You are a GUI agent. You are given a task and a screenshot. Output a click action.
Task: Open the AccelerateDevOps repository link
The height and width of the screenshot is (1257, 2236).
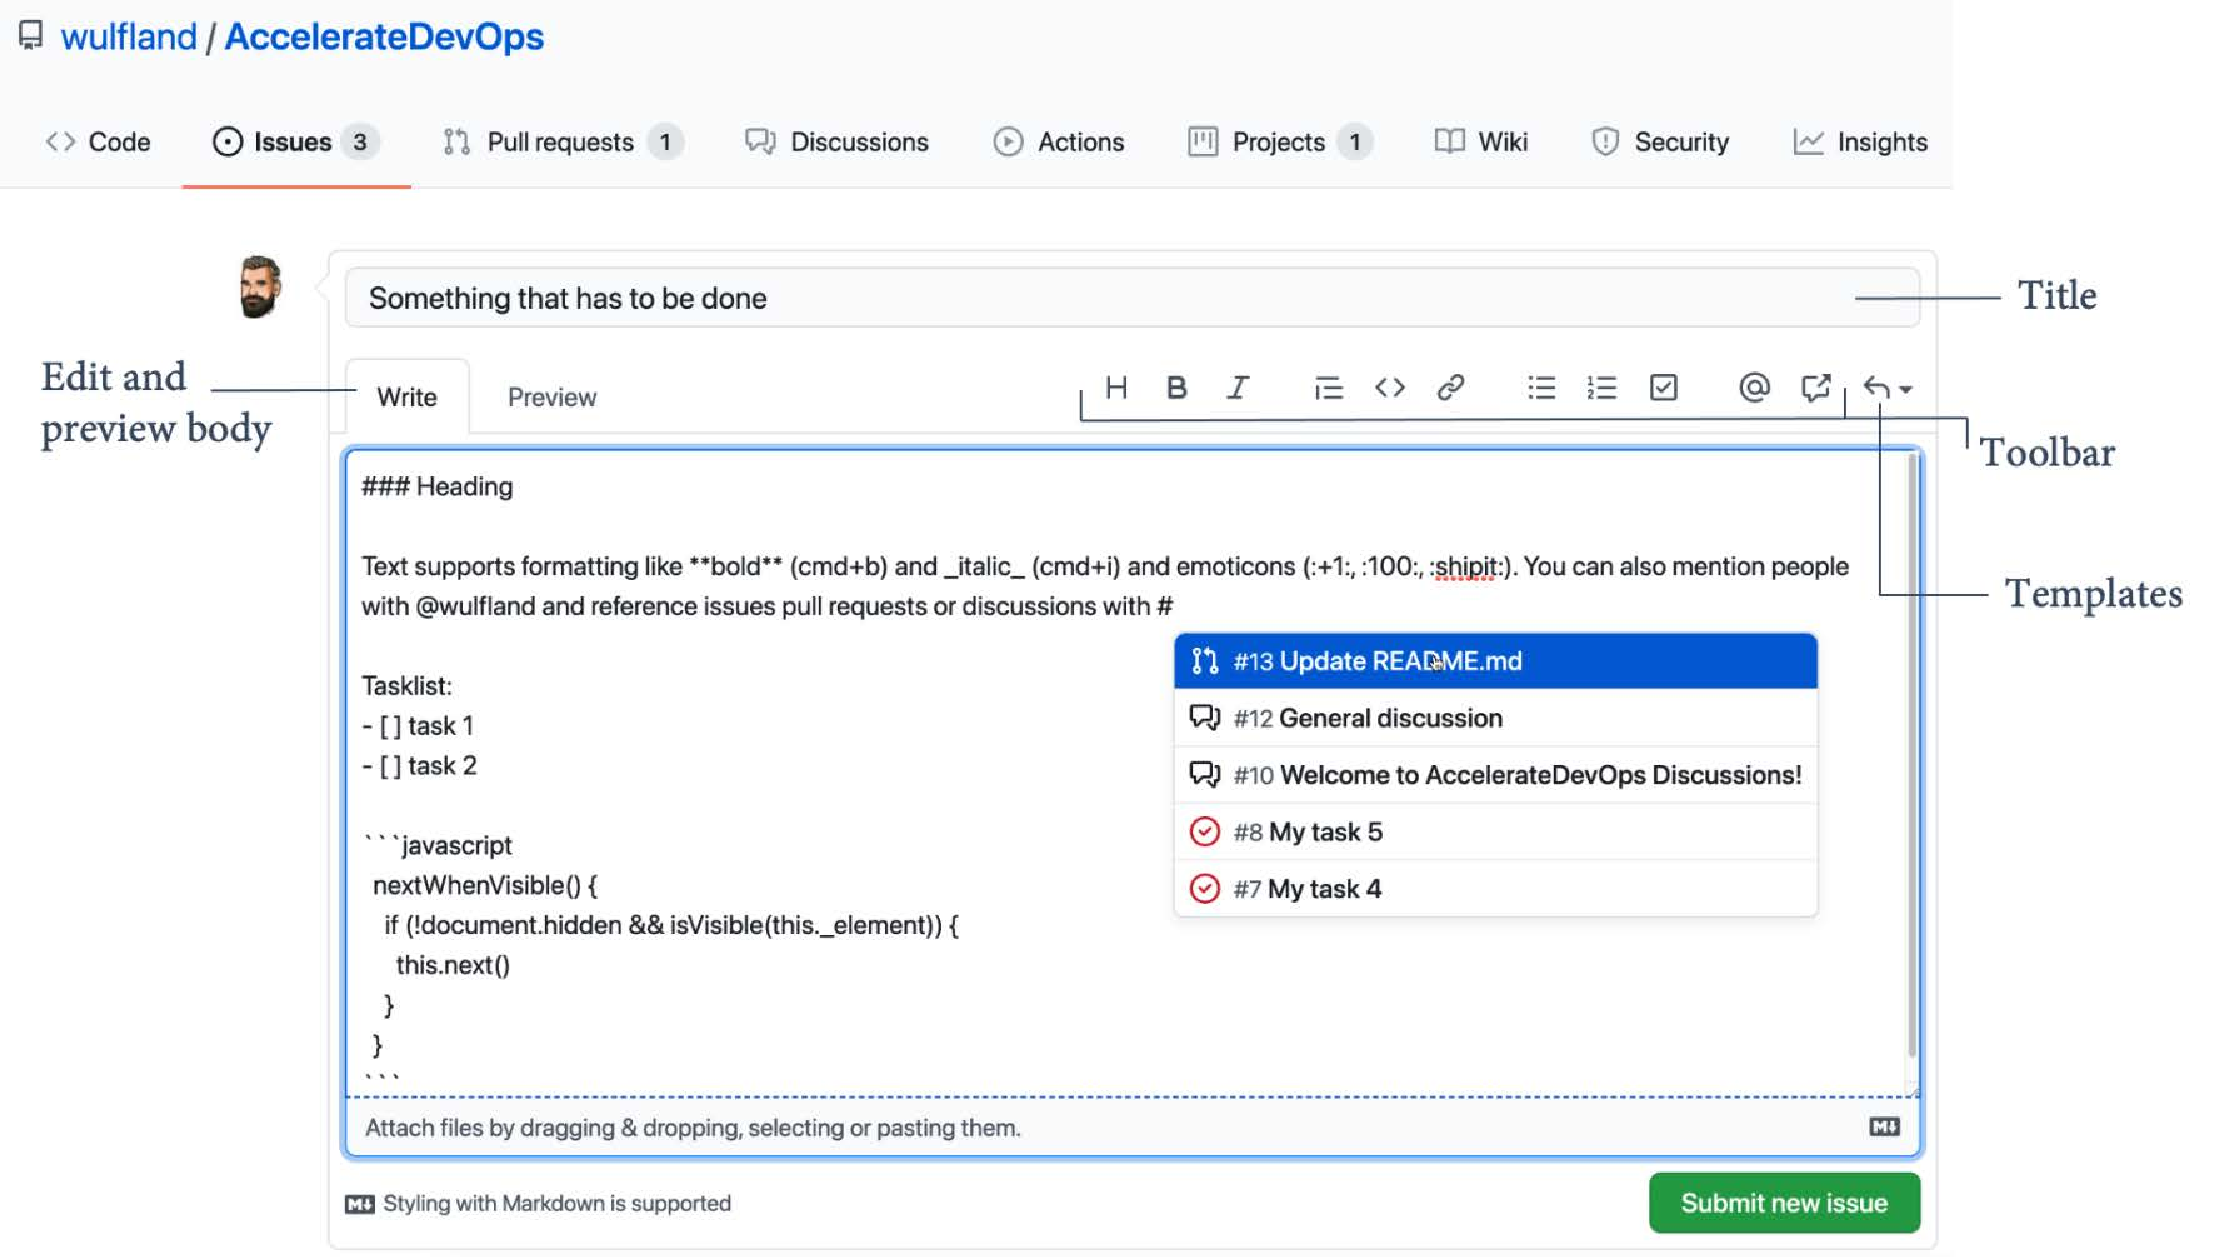(x=384, y=37)
